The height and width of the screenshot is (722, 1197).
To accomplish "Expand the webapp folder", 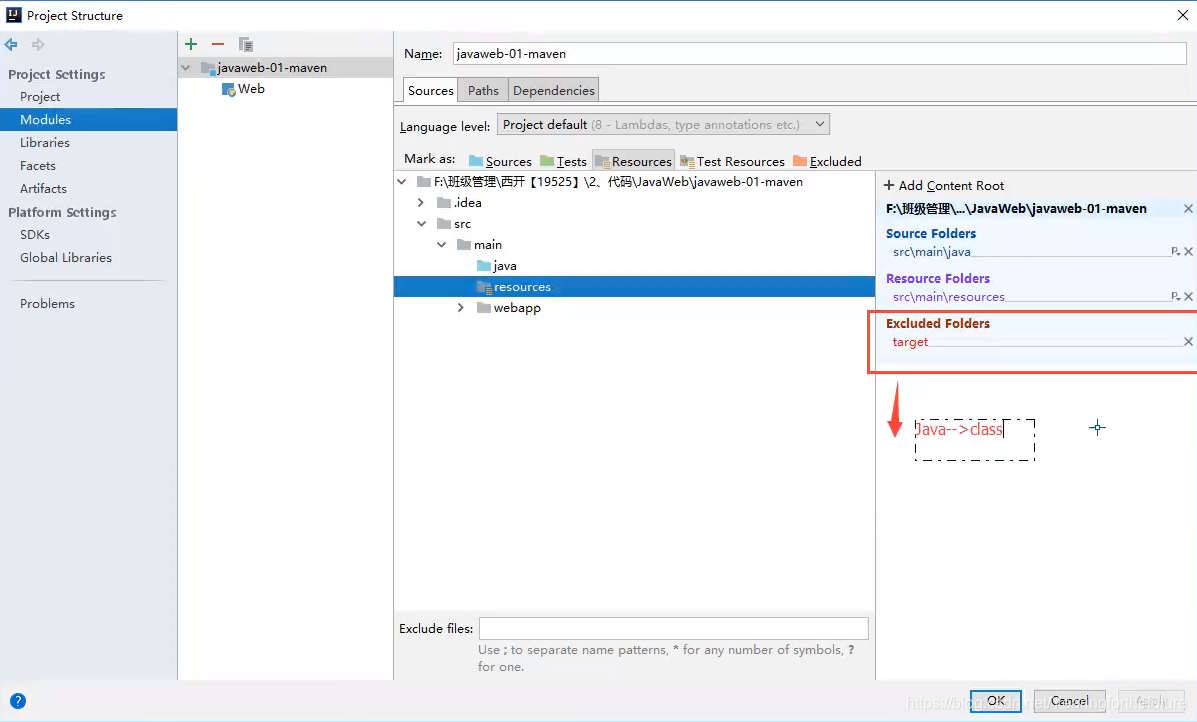I will pos(460,308).
